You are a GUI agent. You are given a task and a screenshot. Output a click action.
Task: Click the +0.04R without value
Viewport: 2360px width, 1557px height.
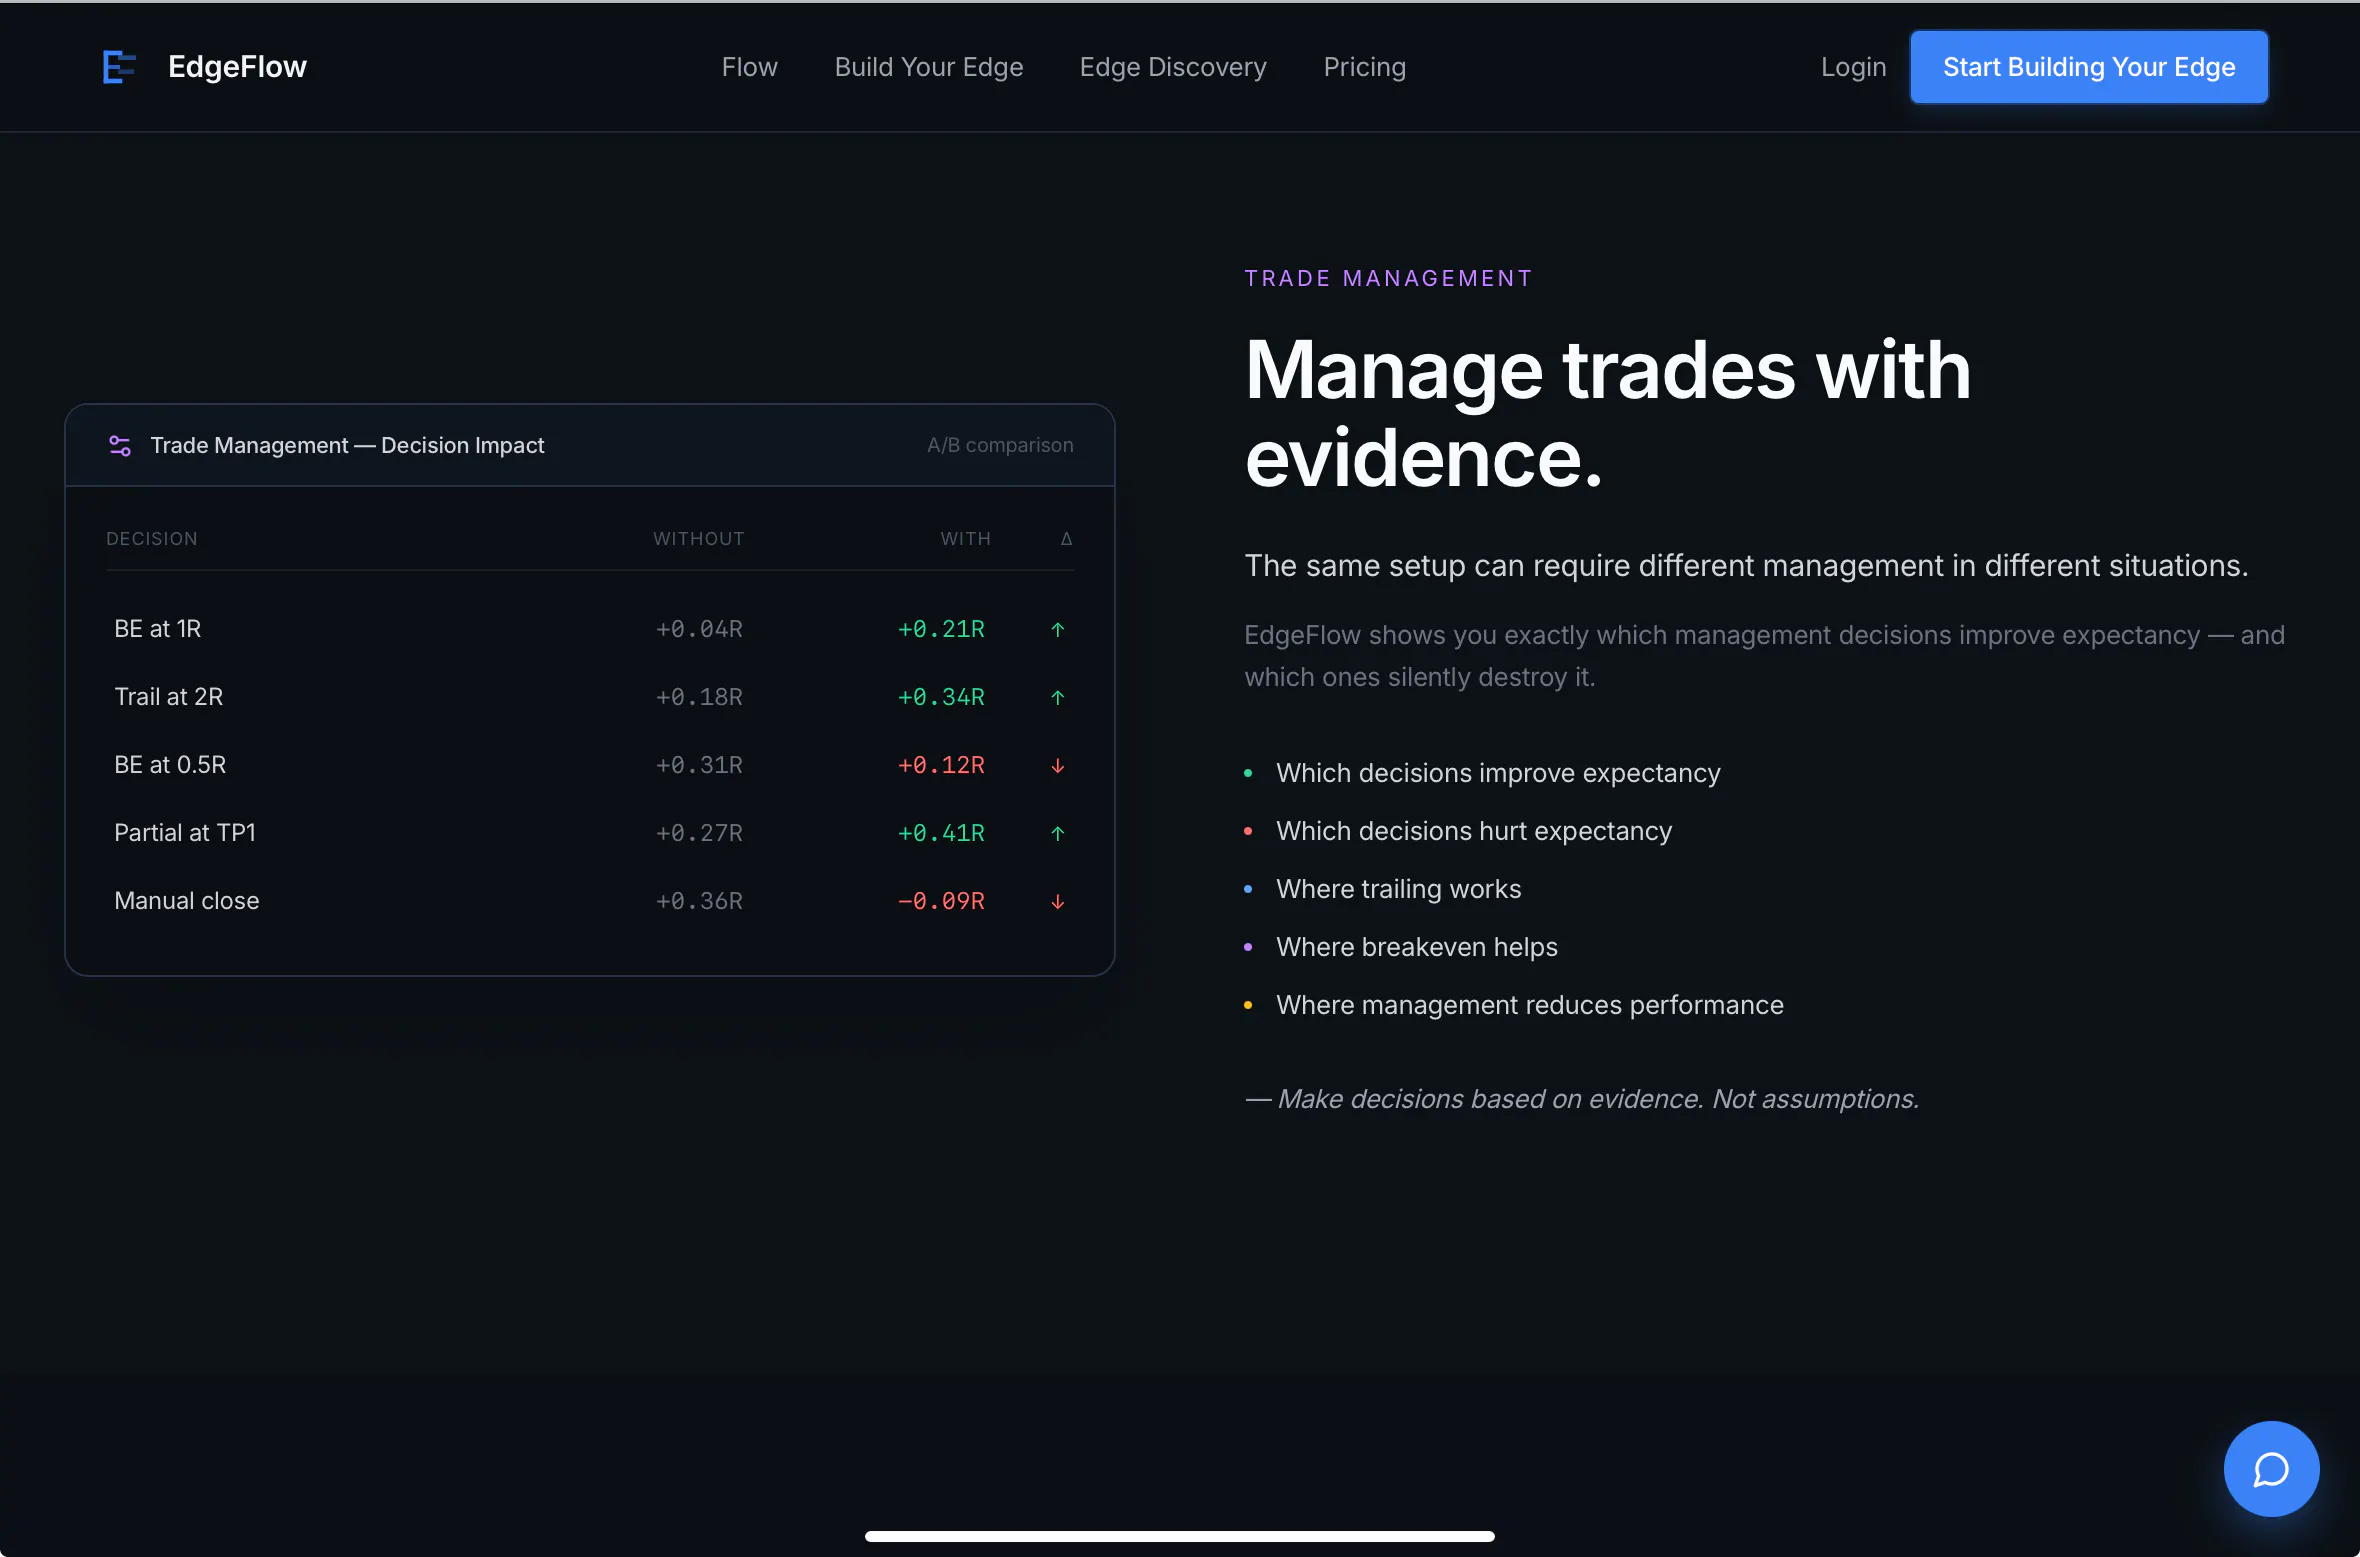point(699,629)
